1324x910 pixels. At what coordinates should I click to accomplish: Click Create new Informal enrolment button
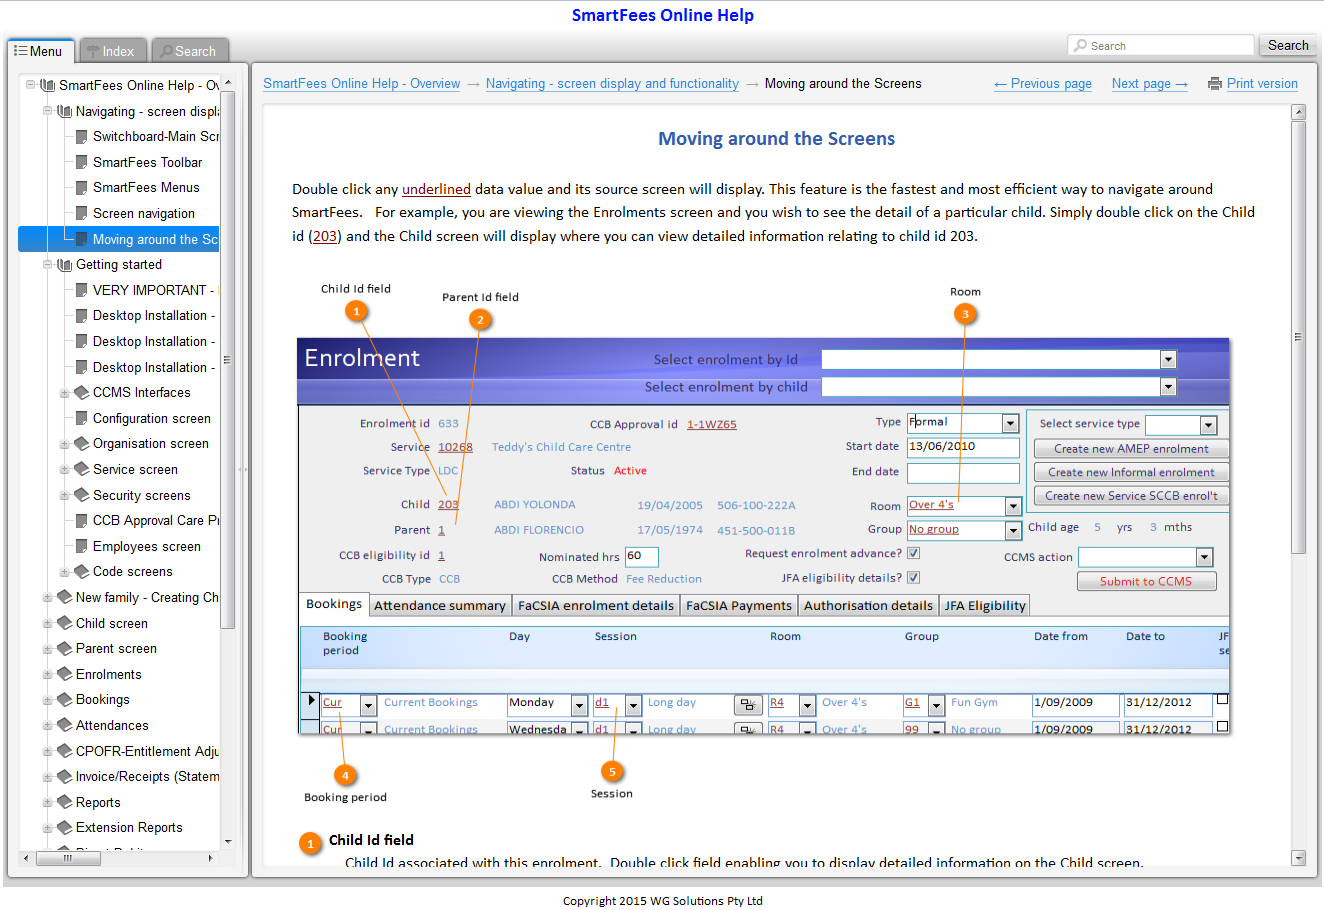(1131, 472)
